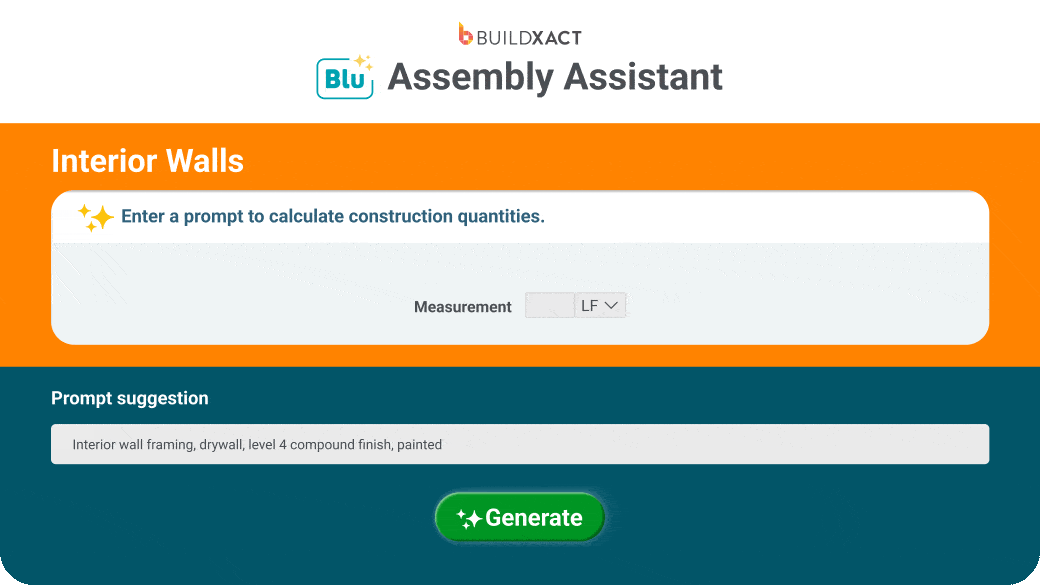Open the LF unit dropdown
Viewport: 1040px width, 585px height.
coord(600,305)
